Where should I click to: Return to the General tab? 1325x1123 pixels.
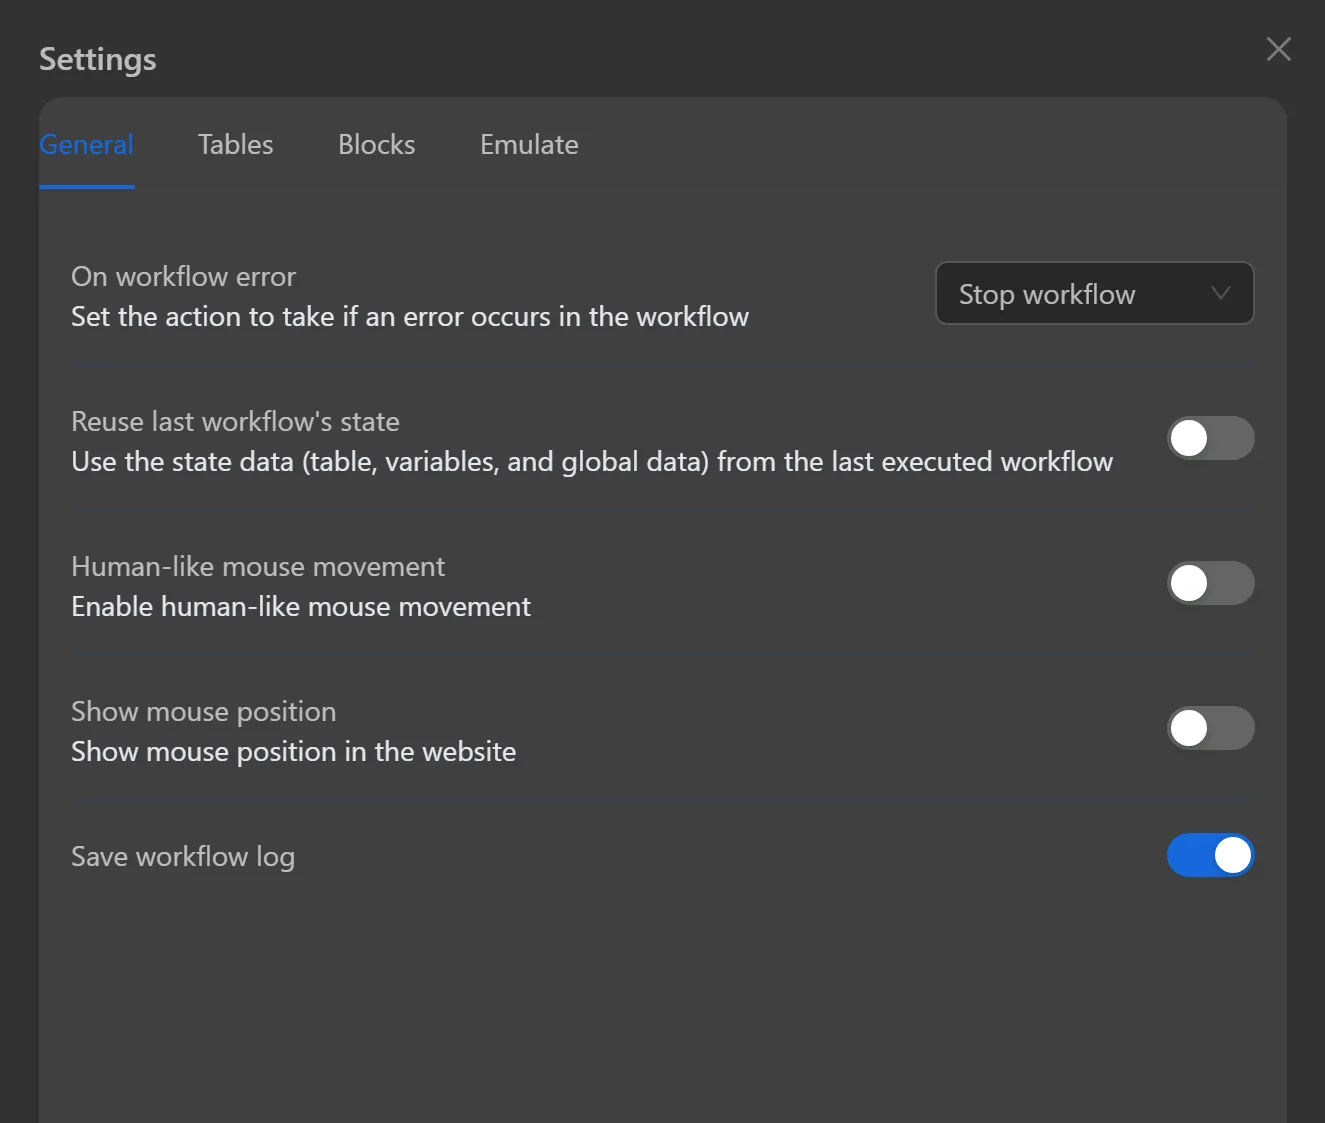click(x=87, y=145)
